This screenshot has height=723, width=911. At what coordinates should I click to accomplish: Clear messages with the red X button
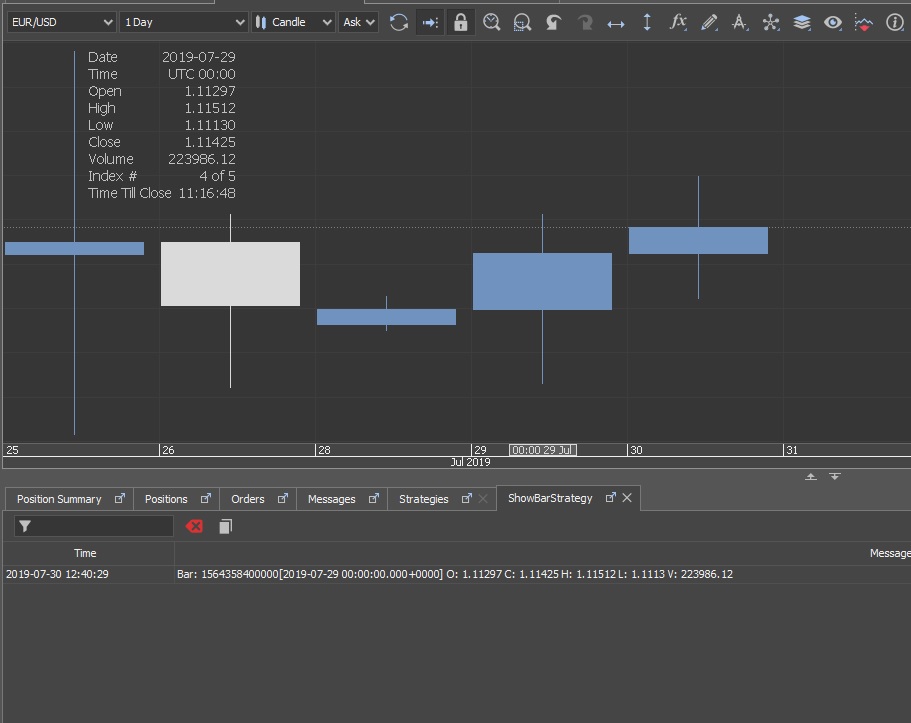coord(194,527)
